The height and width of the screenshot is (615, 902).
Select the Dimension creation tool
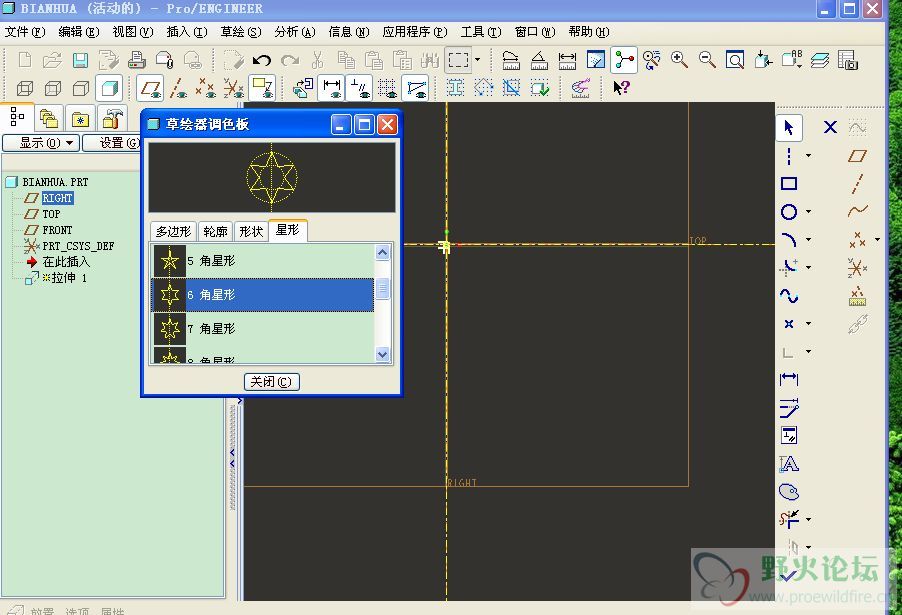click(789, 379)
